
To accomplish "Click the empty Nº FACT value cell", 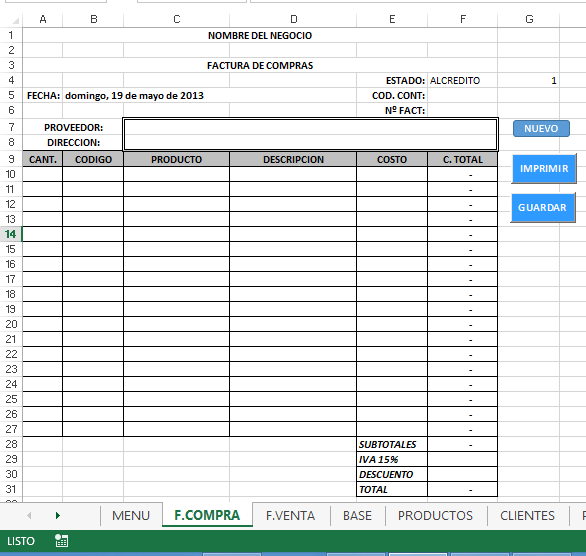I will click(463, 111).
